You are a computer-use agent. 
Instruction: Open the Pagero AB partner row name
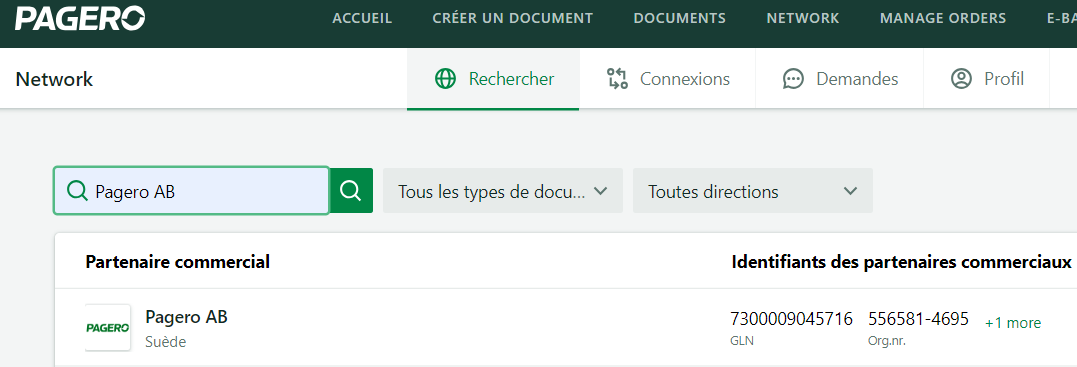pos(186,317)
